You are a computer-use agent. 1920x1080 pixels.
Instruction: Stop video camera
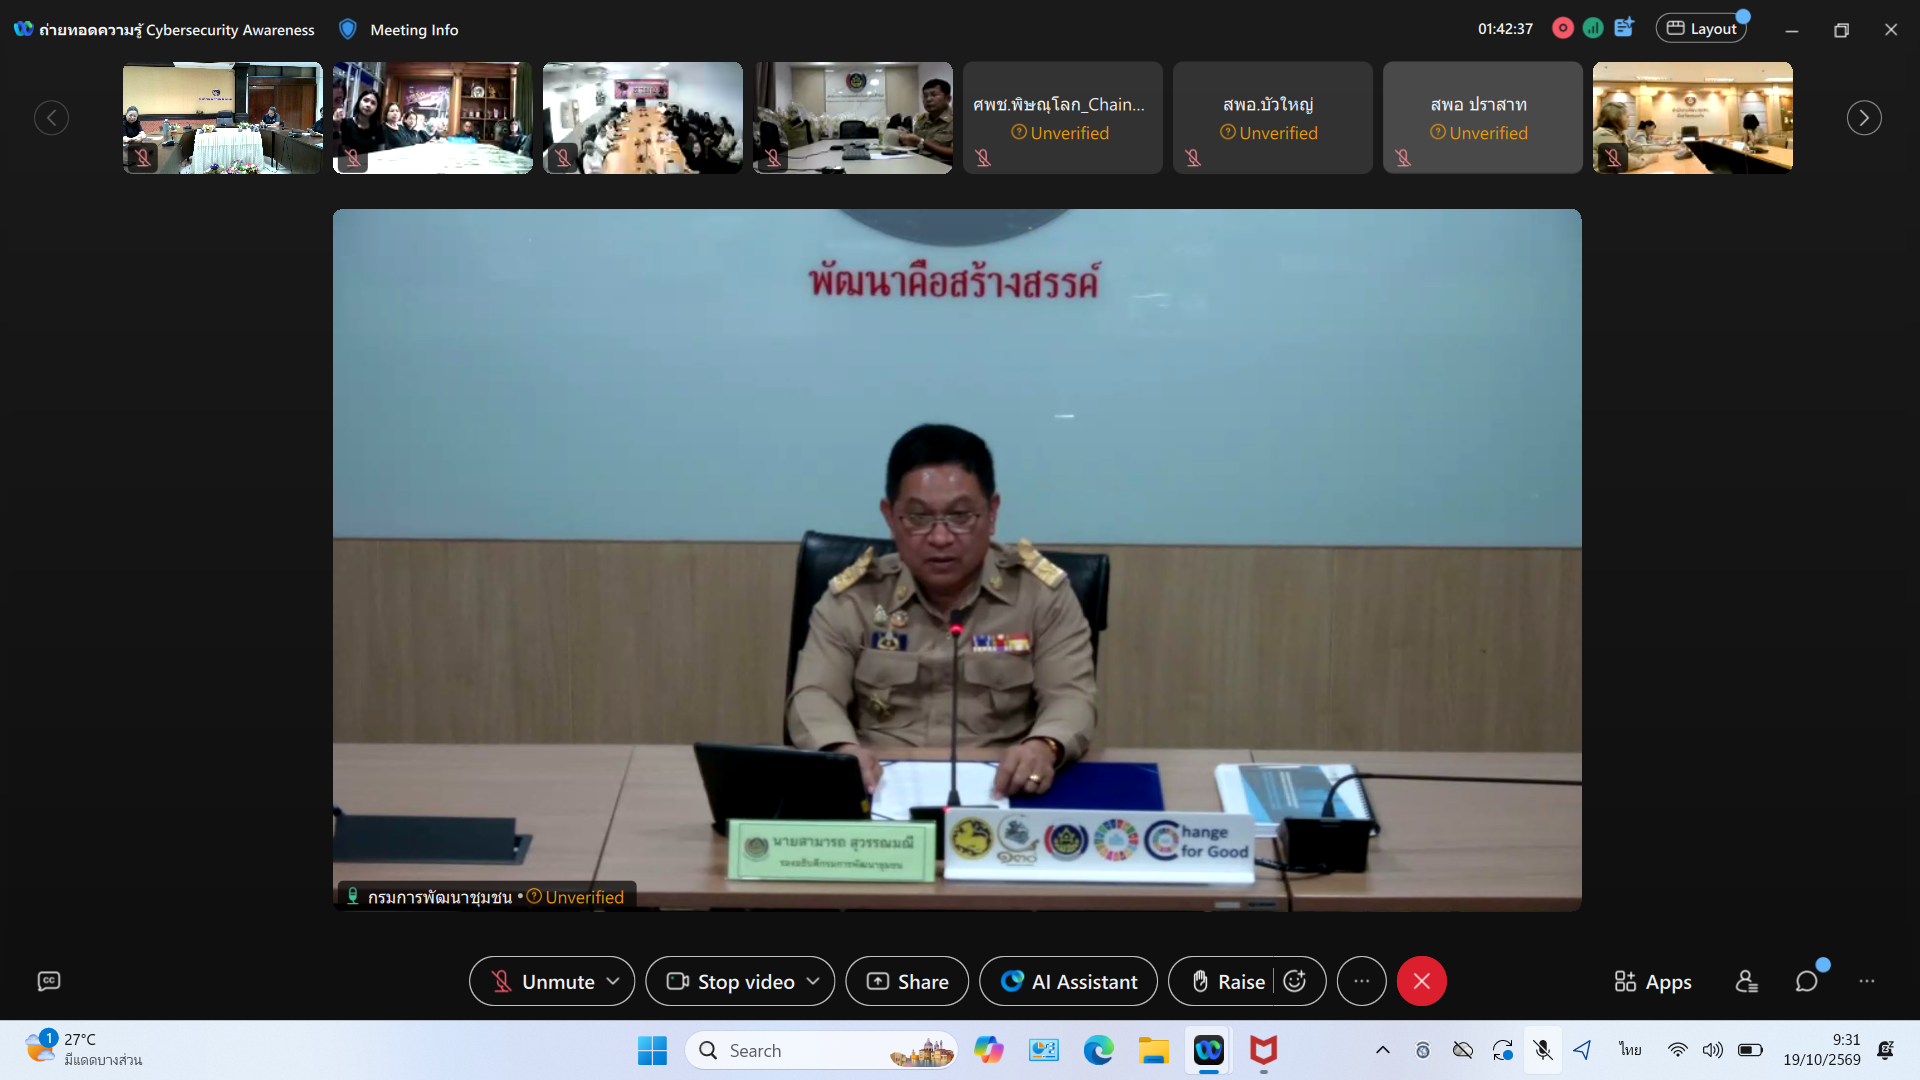click(730, 982)
